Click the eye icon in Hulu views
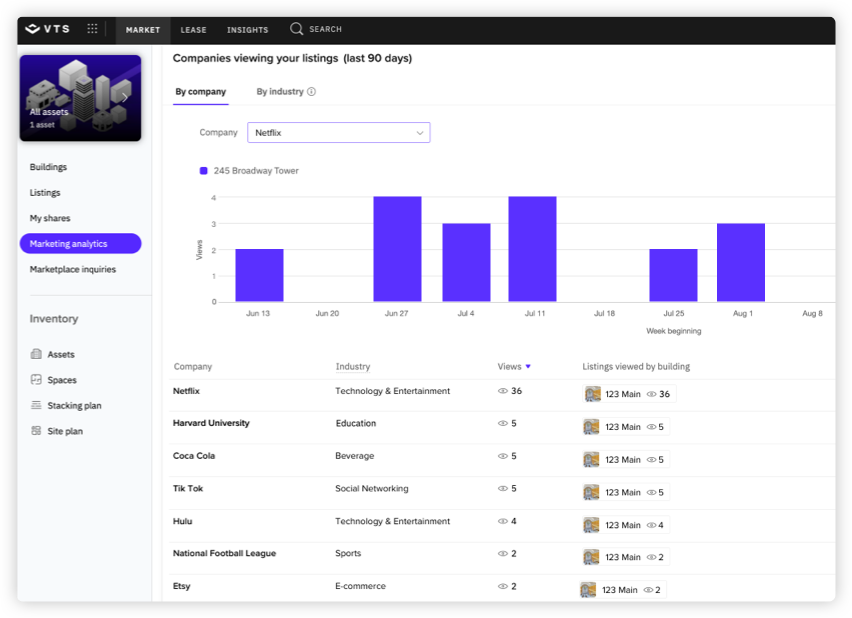The height and width of the screenshot is (618, 852). pyautogui.click(x=503, y=521)
